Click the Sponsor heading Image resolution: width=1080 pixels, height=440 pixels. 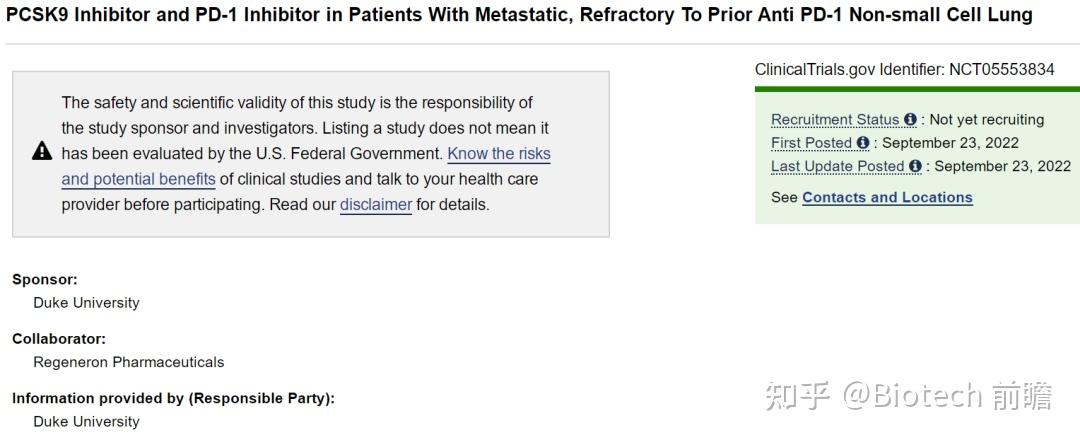(x=45, y=280)
